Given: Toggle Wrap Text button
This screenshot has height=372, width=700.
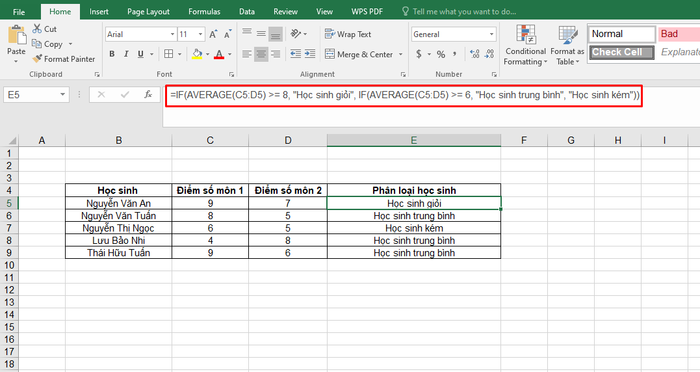Looking at the screenshot, I should coord(348,34).
